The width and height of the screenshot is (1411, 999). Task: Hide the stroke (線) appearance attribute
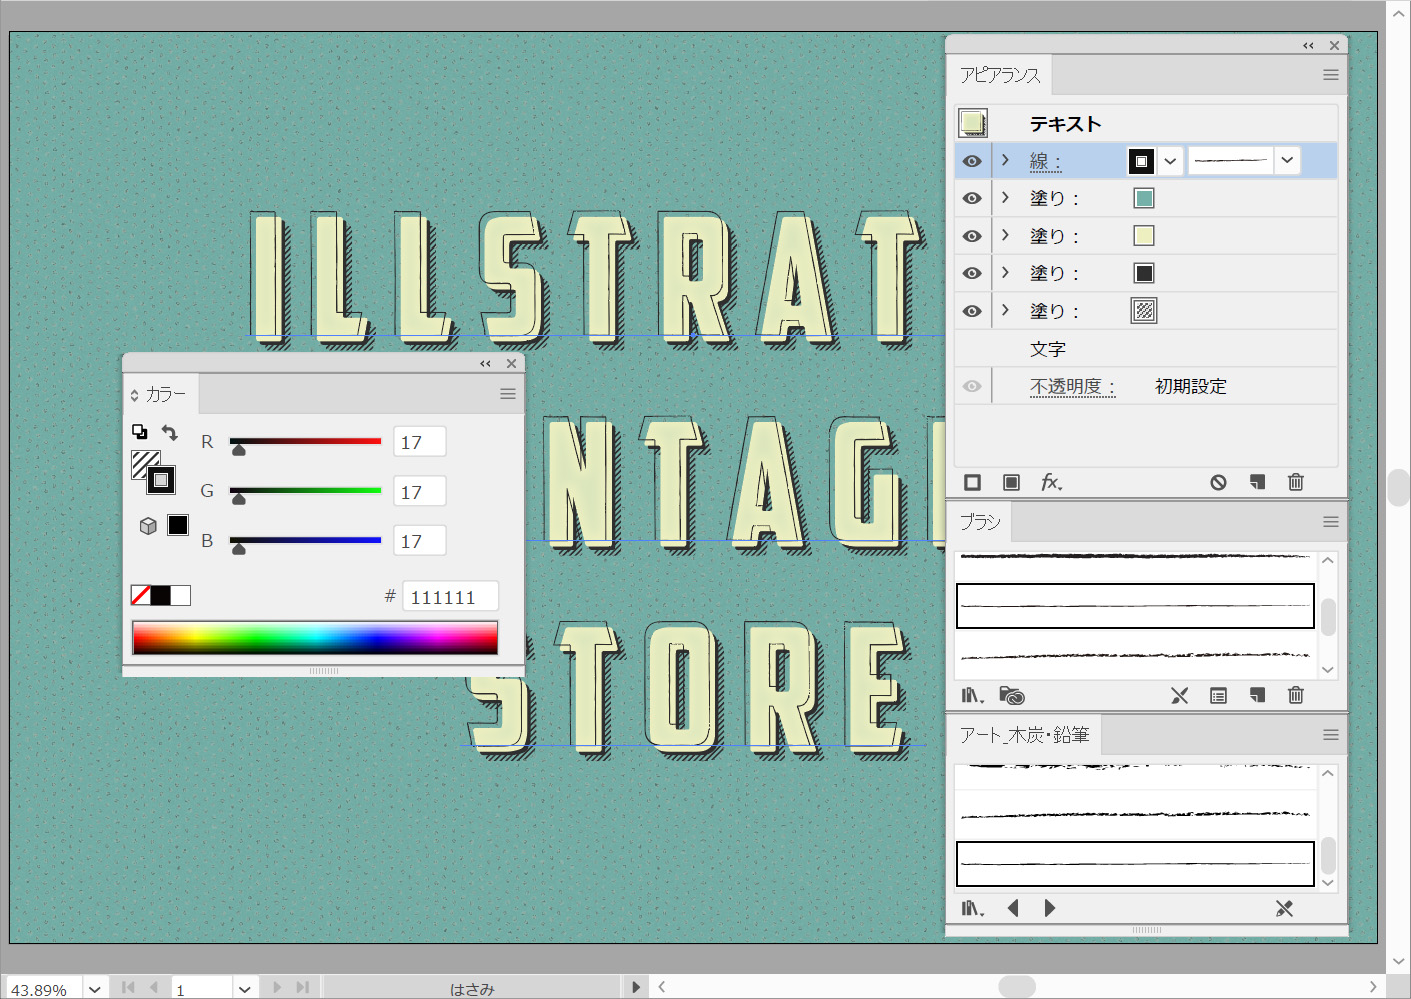[972, 161]
